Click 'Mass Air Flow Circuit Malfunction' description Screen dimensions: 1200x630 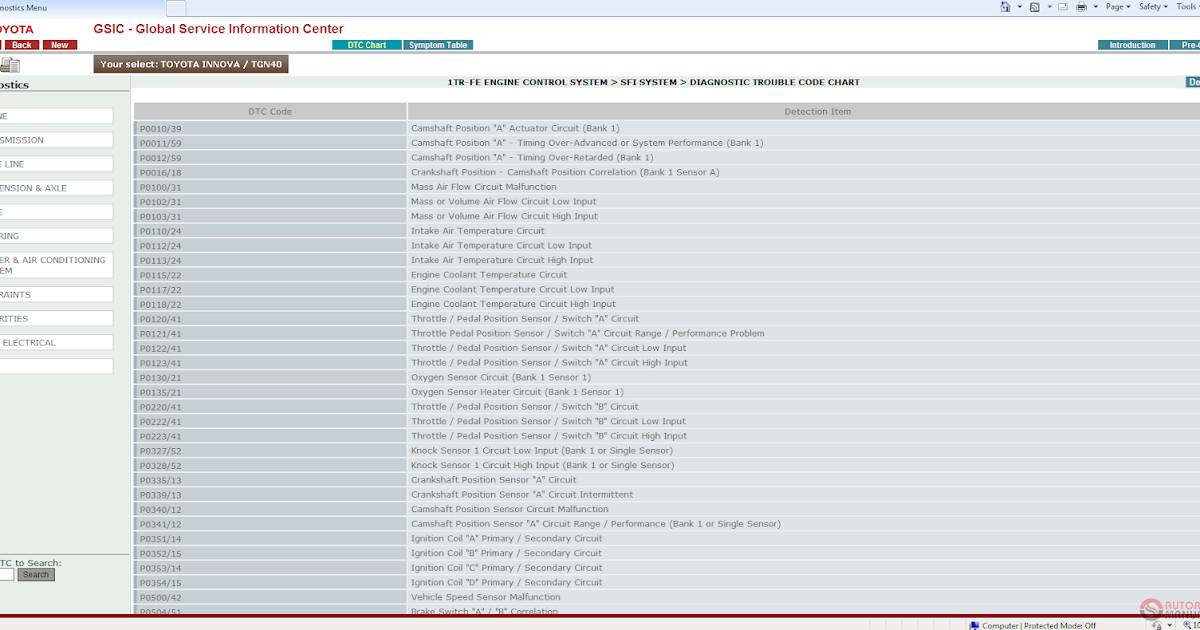pyautogui.click(x=484, y=187)
